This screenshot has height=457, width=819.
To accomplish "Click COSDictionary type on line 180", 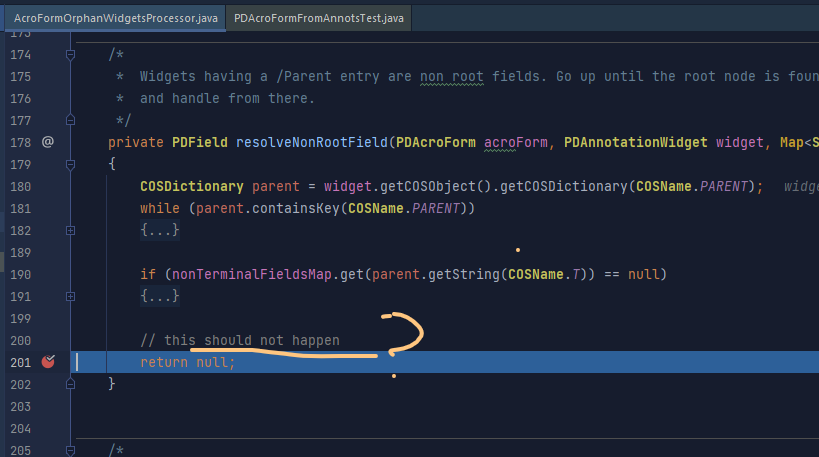I will (x=192, y=186).
